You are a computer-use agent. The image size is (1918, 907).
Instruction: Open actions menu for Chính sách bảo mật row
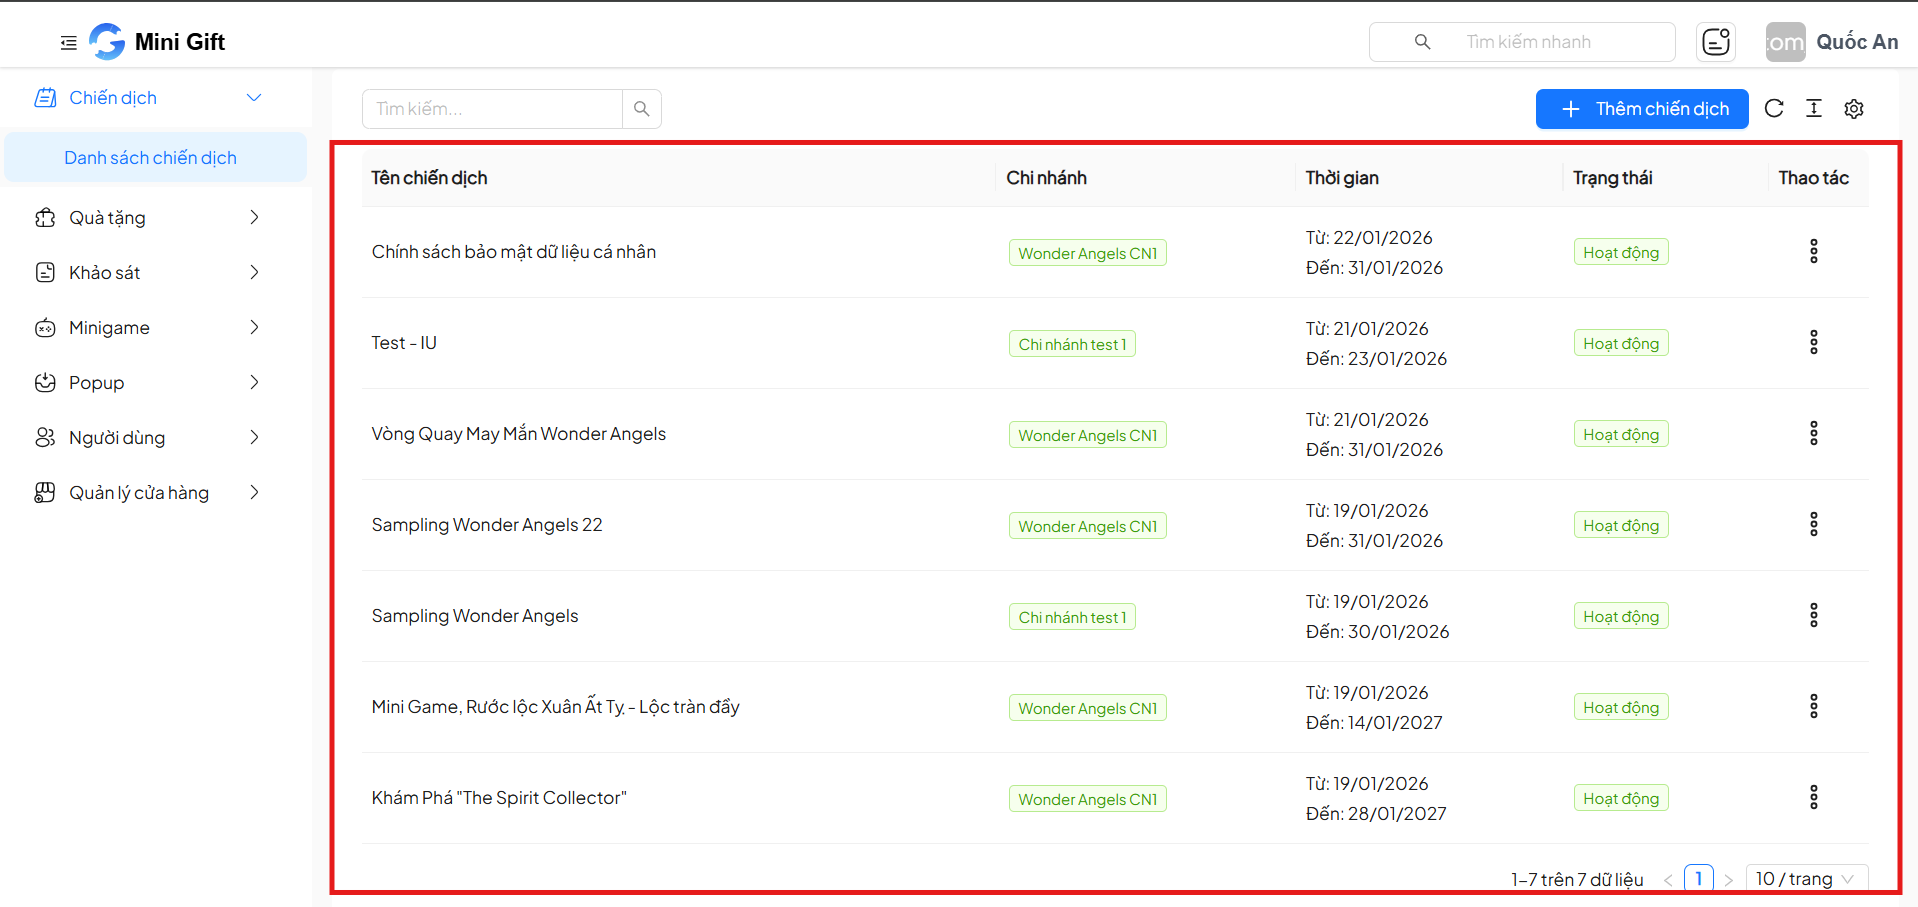(x=1813, y=252)
